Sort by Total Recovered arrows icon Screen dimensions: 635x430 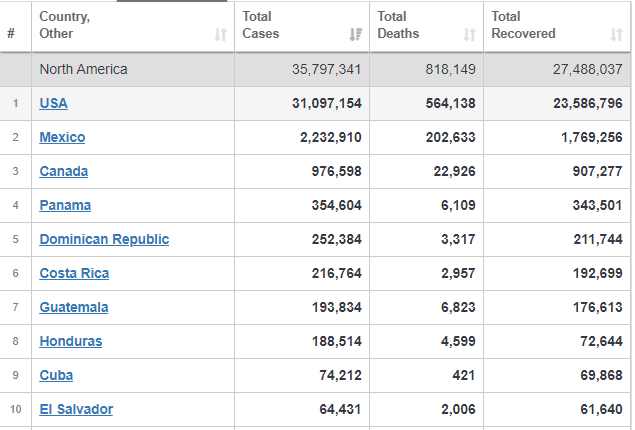coord(616,35)
